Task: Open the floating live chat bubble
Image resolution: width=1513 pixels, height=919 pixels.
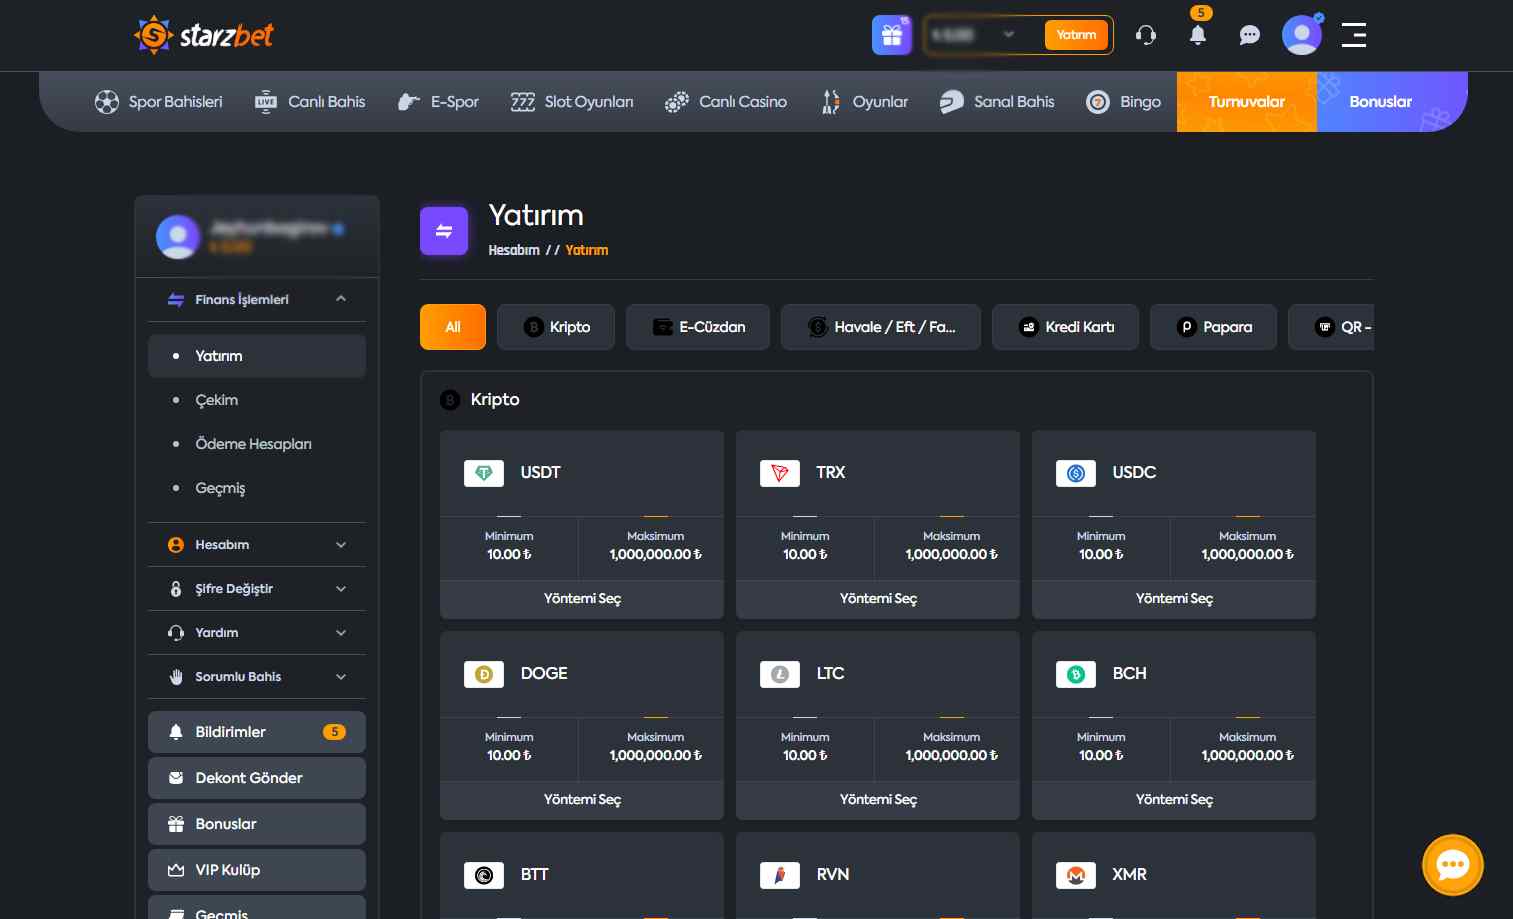Action: coord(1453,865)
